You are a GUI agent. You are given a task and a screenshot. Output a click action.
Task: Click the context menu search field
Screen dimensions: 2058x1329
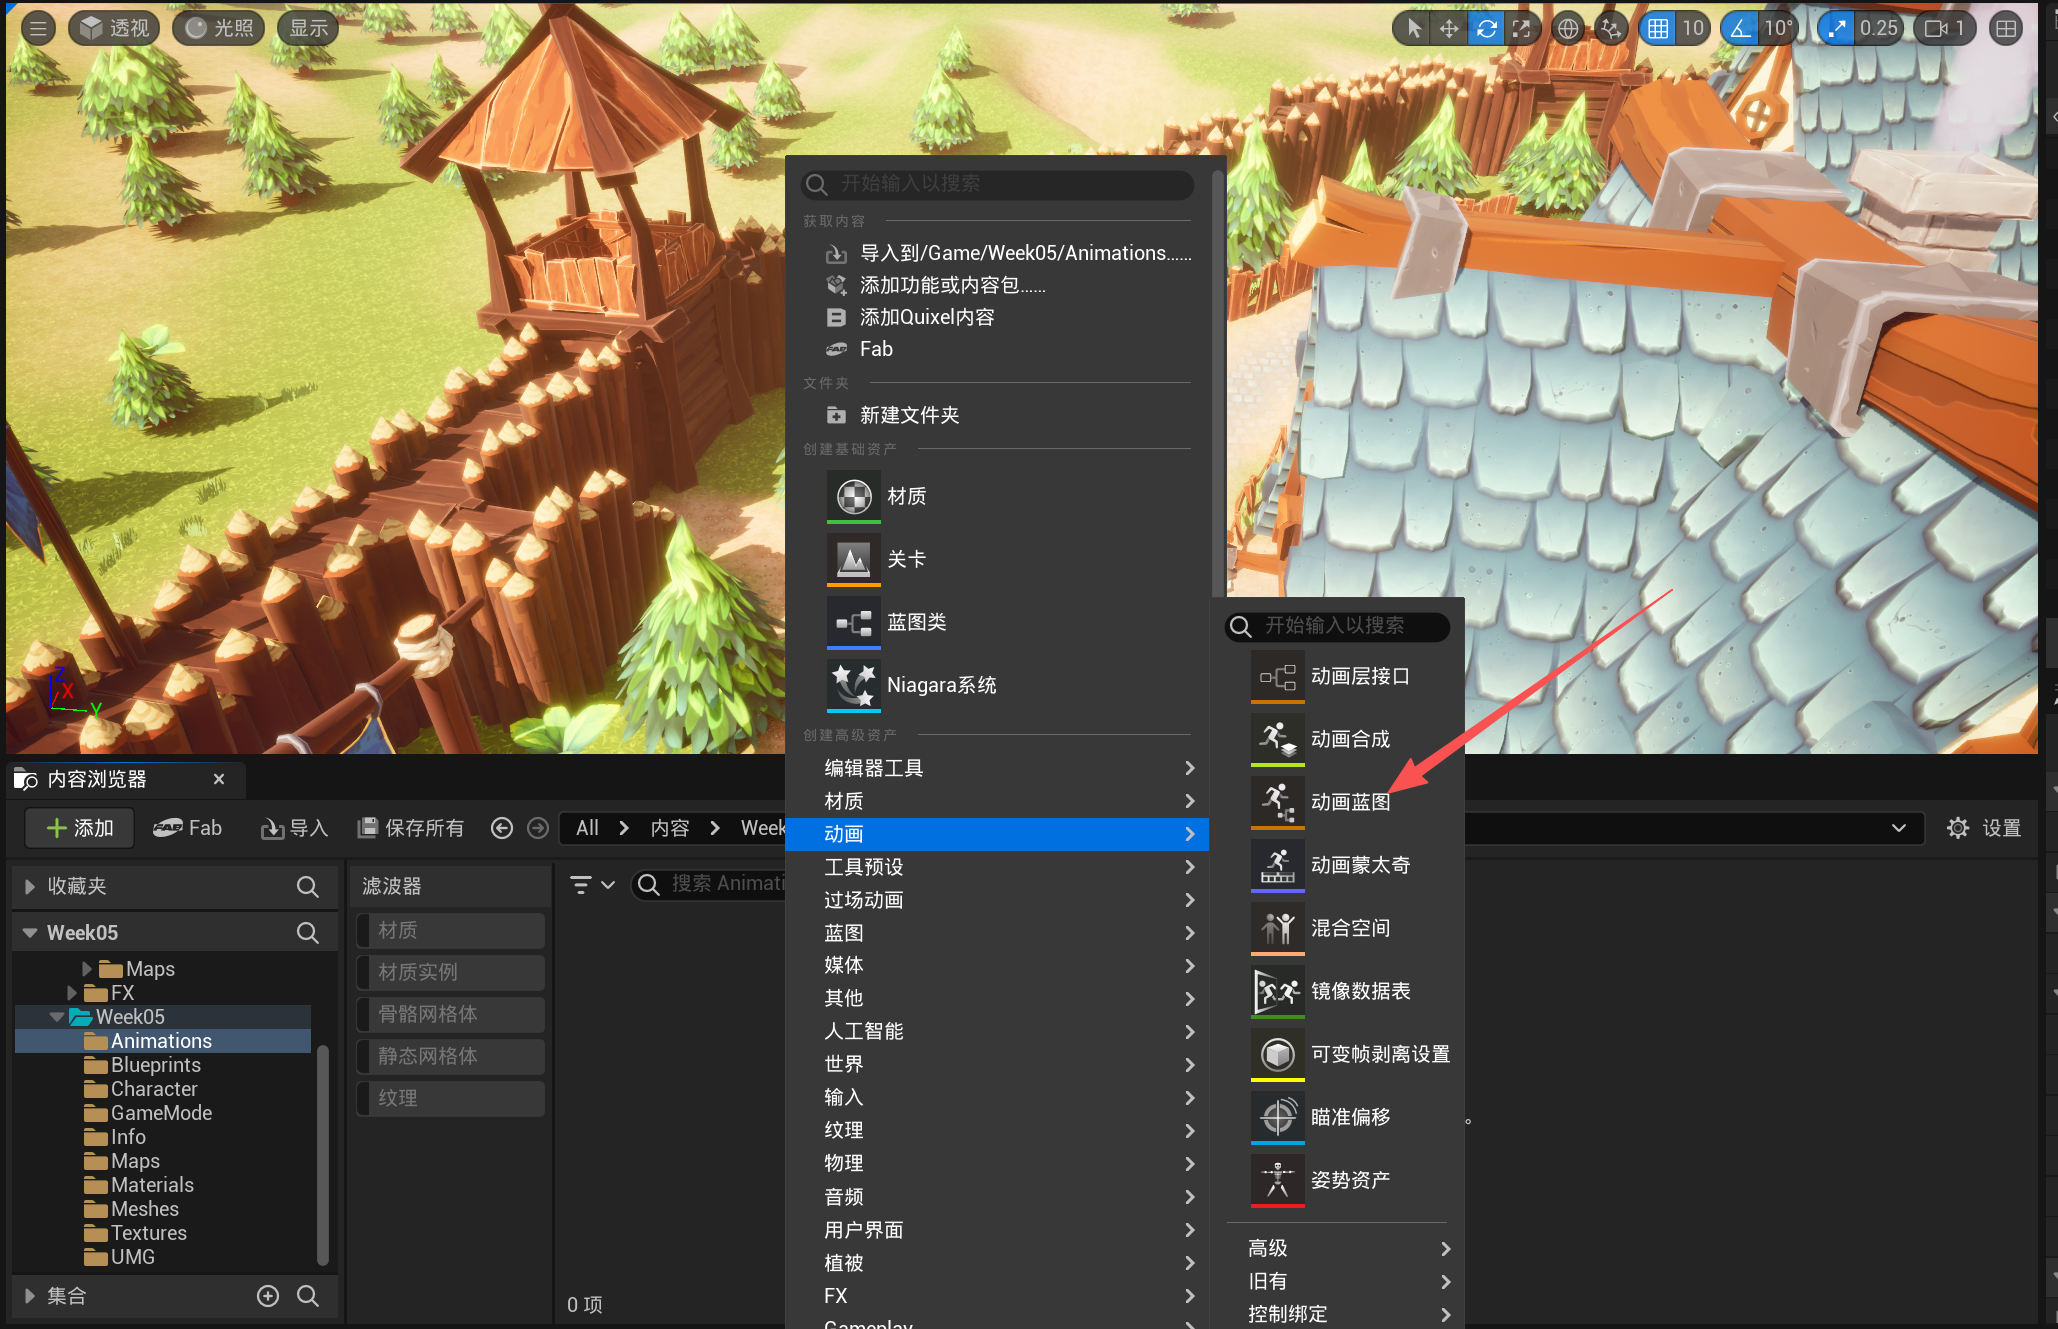[997, 184]
